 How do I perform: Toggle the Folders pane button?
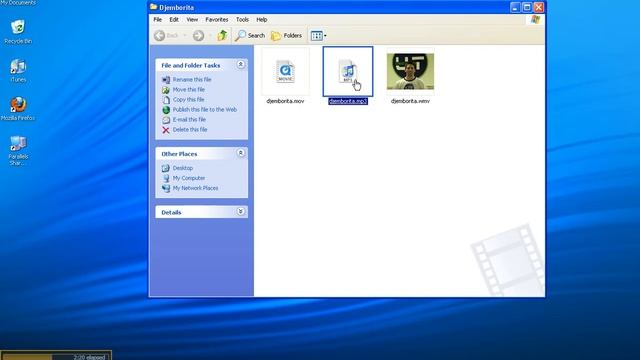pyautogui.click(x=286, y=36)
